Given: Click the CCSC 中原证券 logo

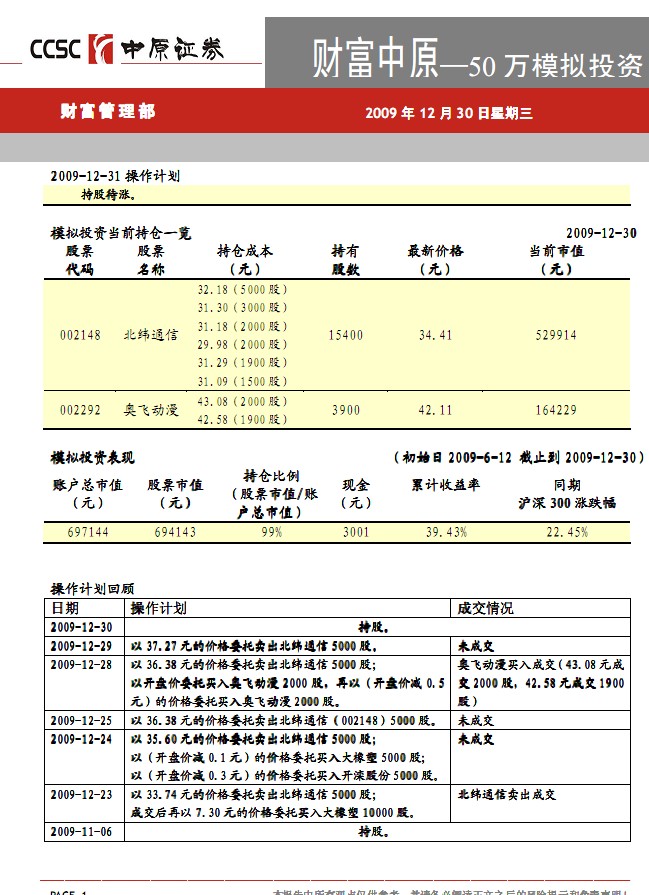Looking at the screenshot, I should click(127, 48).
